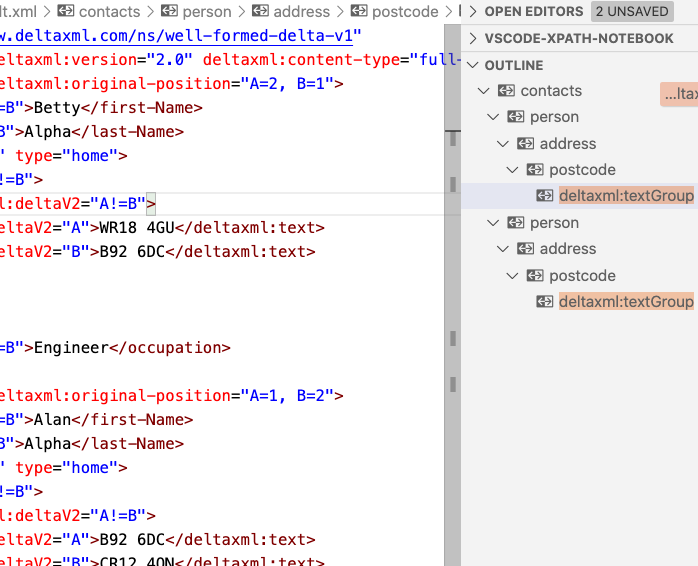The height and width of the screenshot is (566, 698).
Task: Click the minimap scrollbar beside the editor
Action: (453, 250)
